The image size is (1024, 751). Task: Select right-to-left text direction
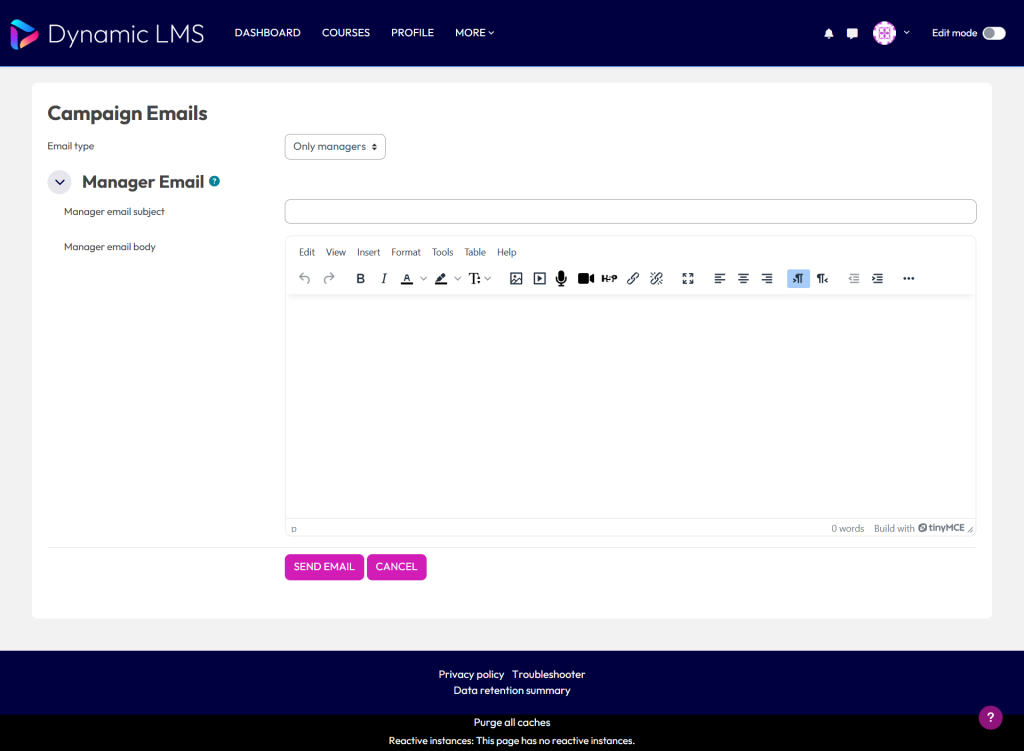coord(822,279)
